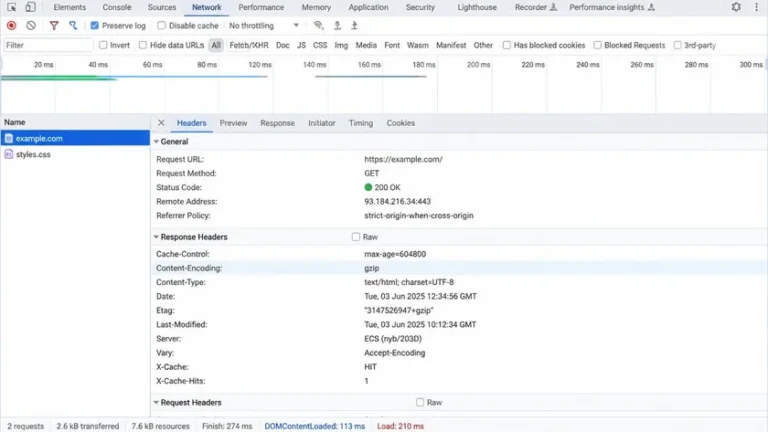Open the No throttling dropdown
The height and width of the screenshot is (432, 768).
[x=264, y=25]
